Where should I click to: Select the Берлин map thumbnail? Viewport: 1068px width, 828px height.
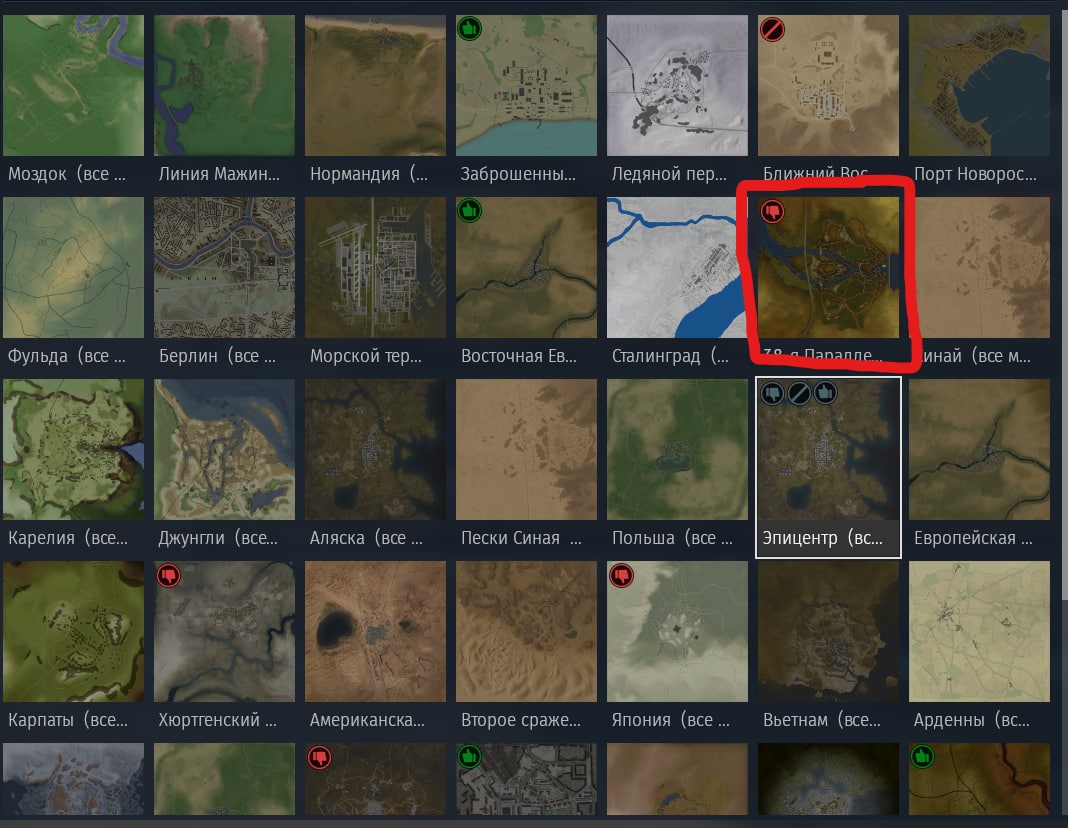(x=224, y=268)
